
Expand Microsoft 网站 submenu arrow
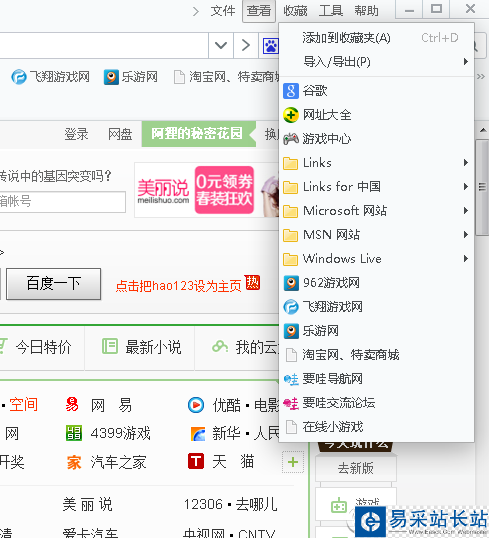click(x=466, y=211)
